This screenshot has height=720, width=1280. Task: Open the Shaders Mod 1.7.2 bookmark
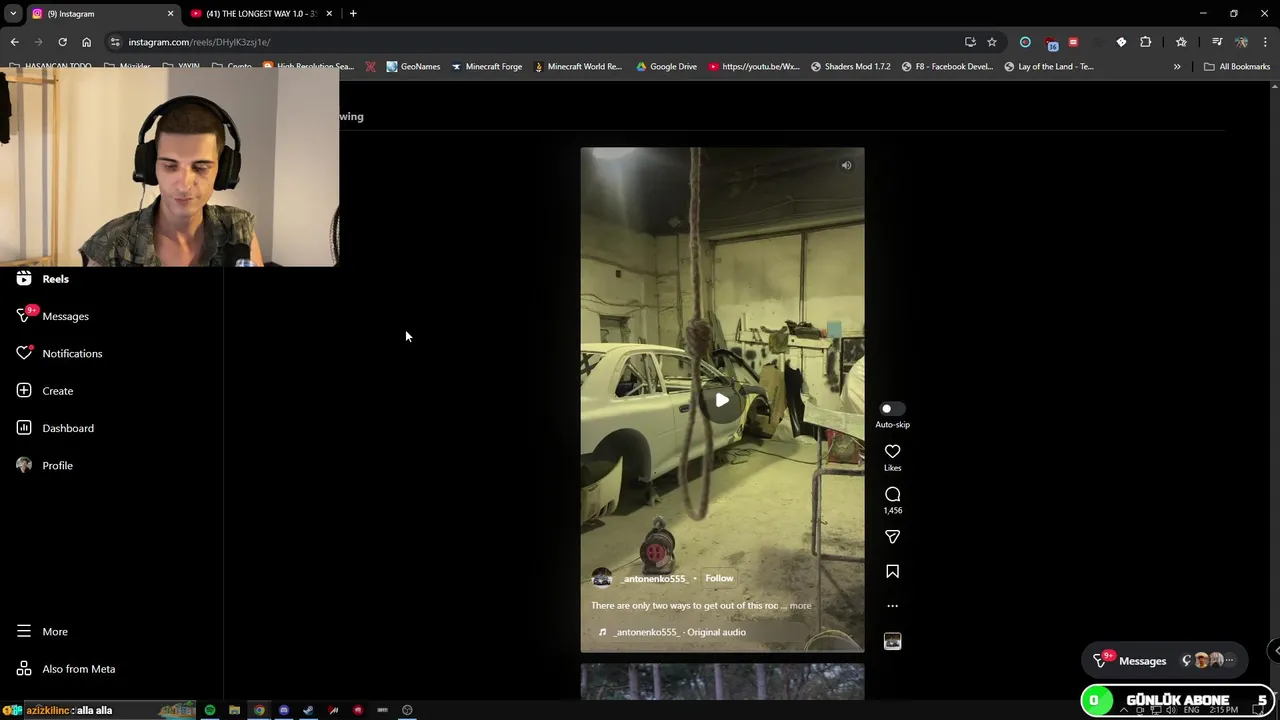tap(849, 67)
